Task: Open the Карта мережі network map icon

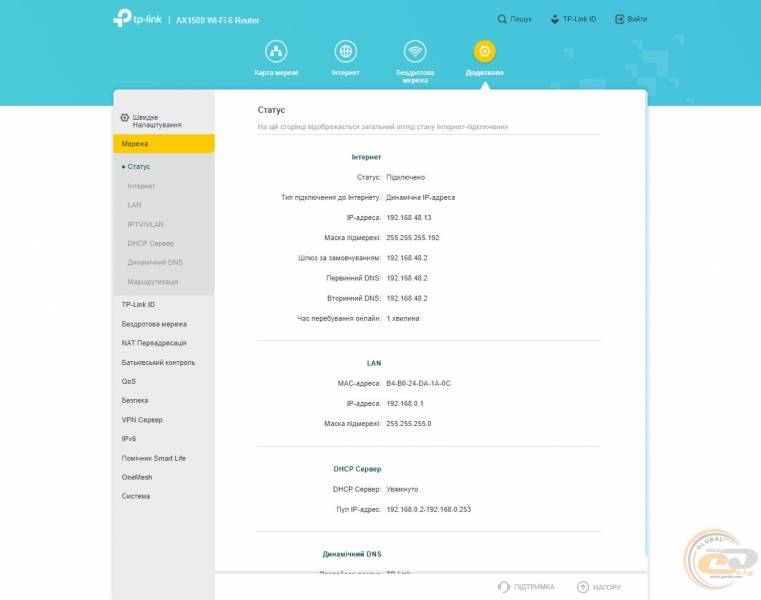Action: (x=276, y=51)
